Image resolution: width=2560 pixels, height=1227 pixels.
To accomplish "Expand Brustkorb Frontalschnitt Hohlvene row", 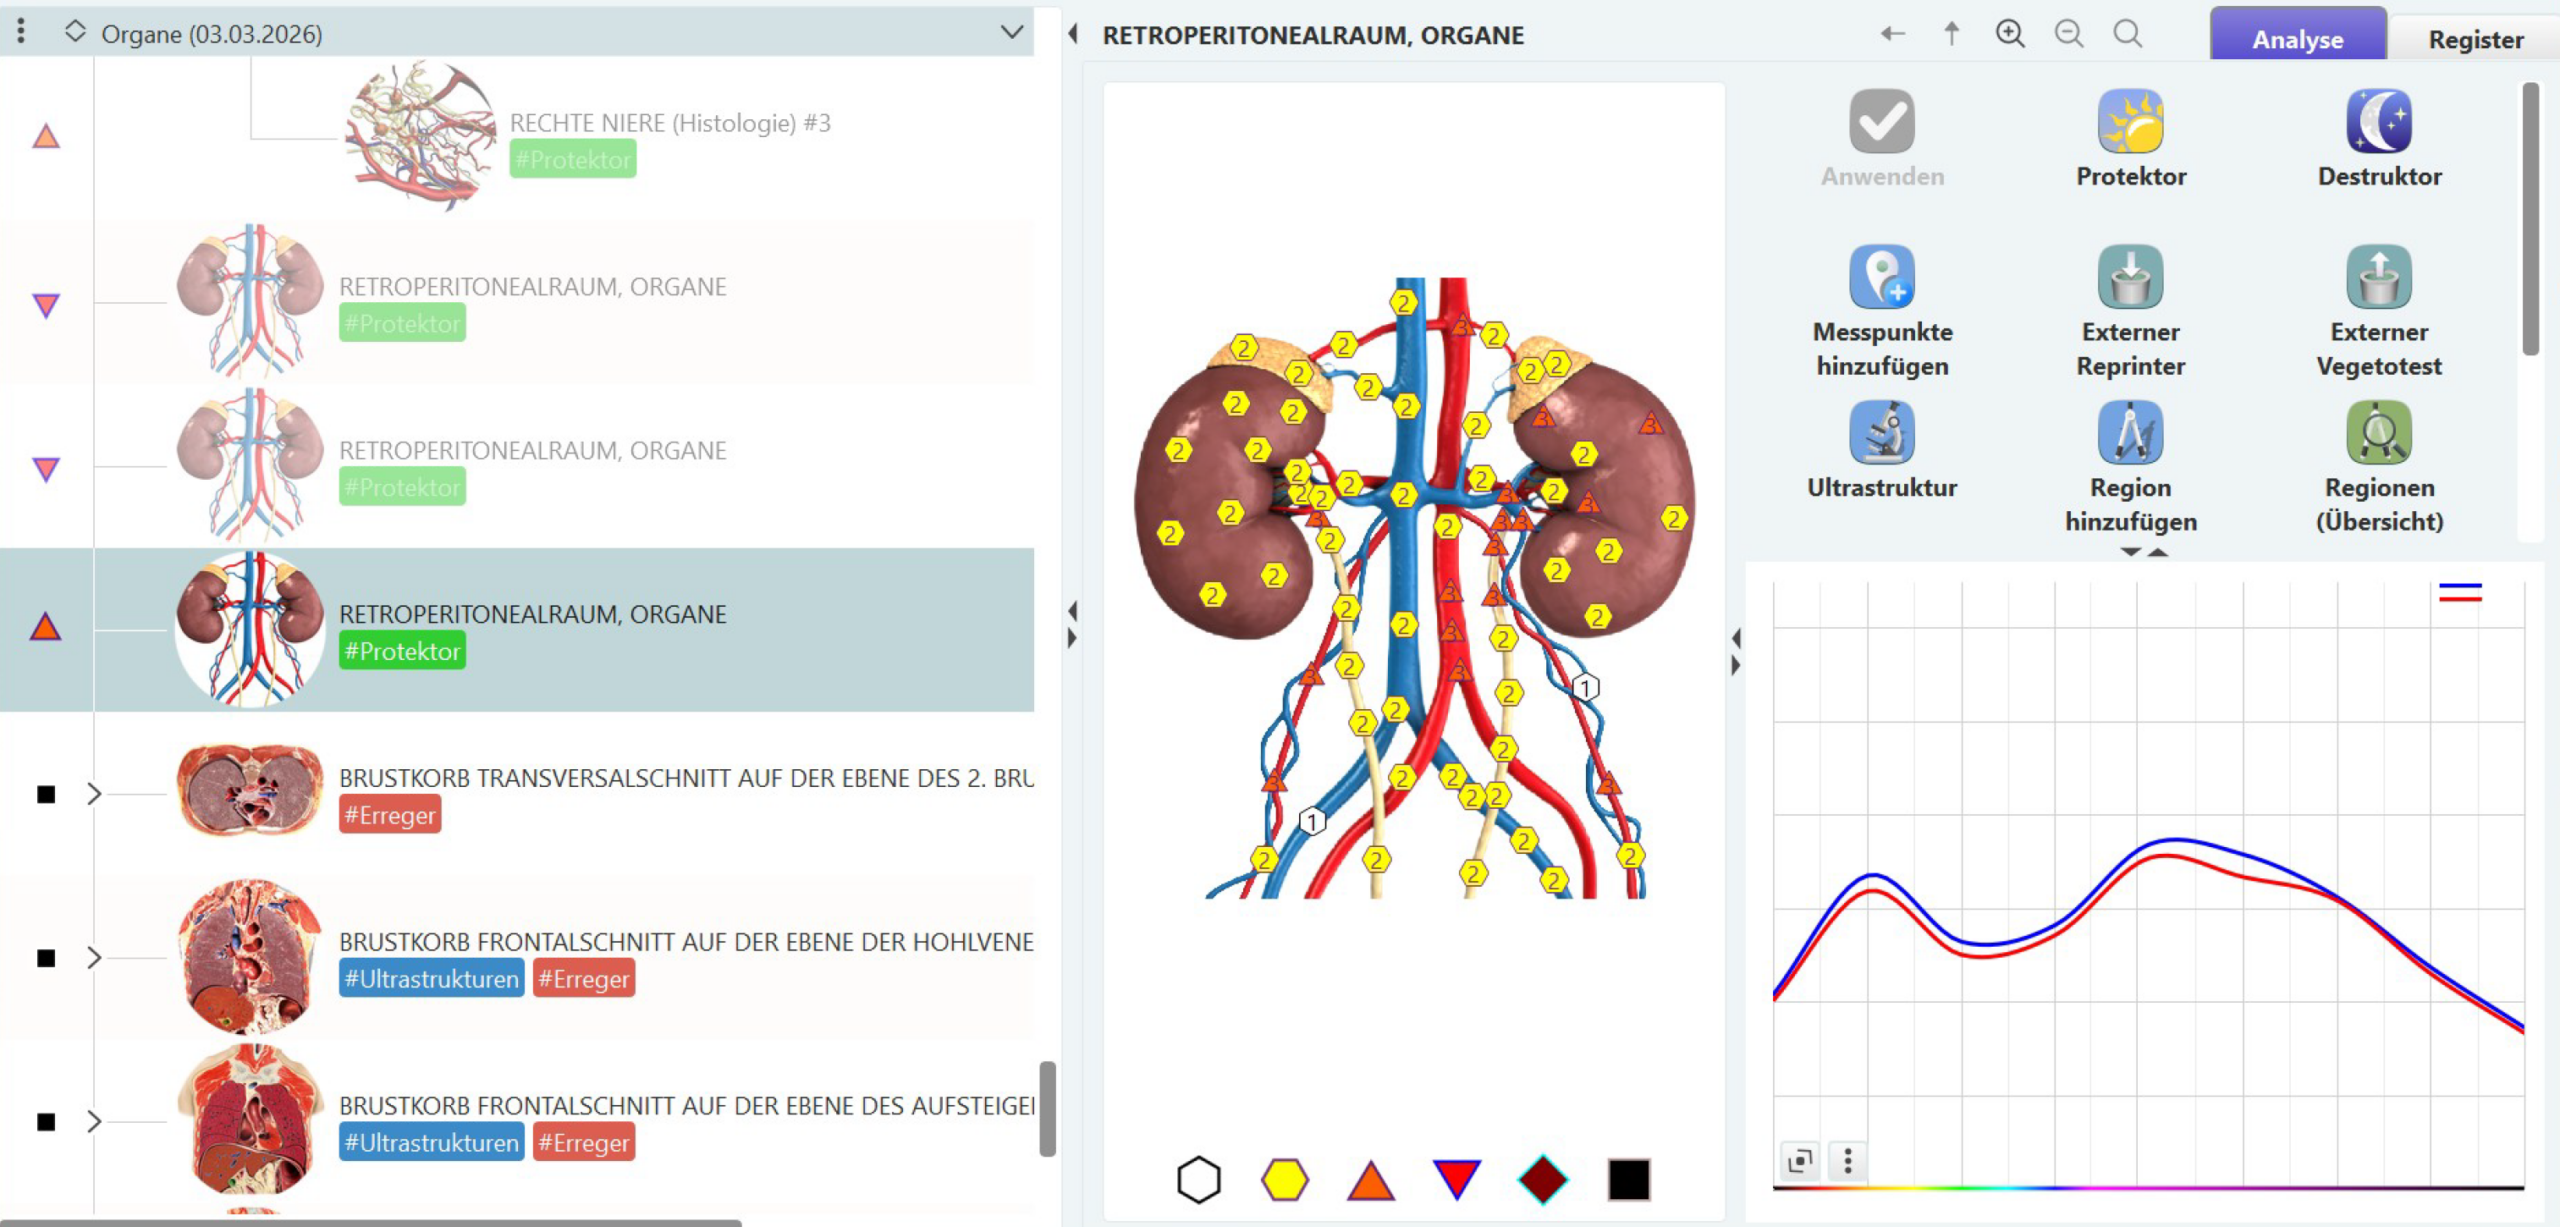I will (94, 958).
